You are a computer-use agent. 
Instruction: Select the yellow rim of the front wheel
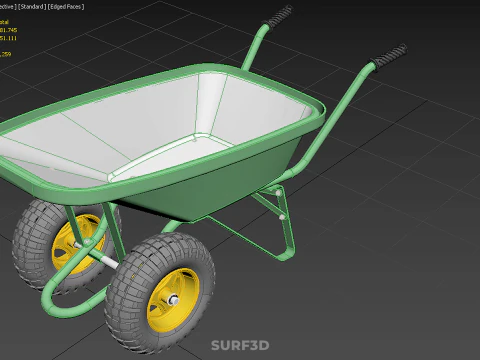coord(173,300)
